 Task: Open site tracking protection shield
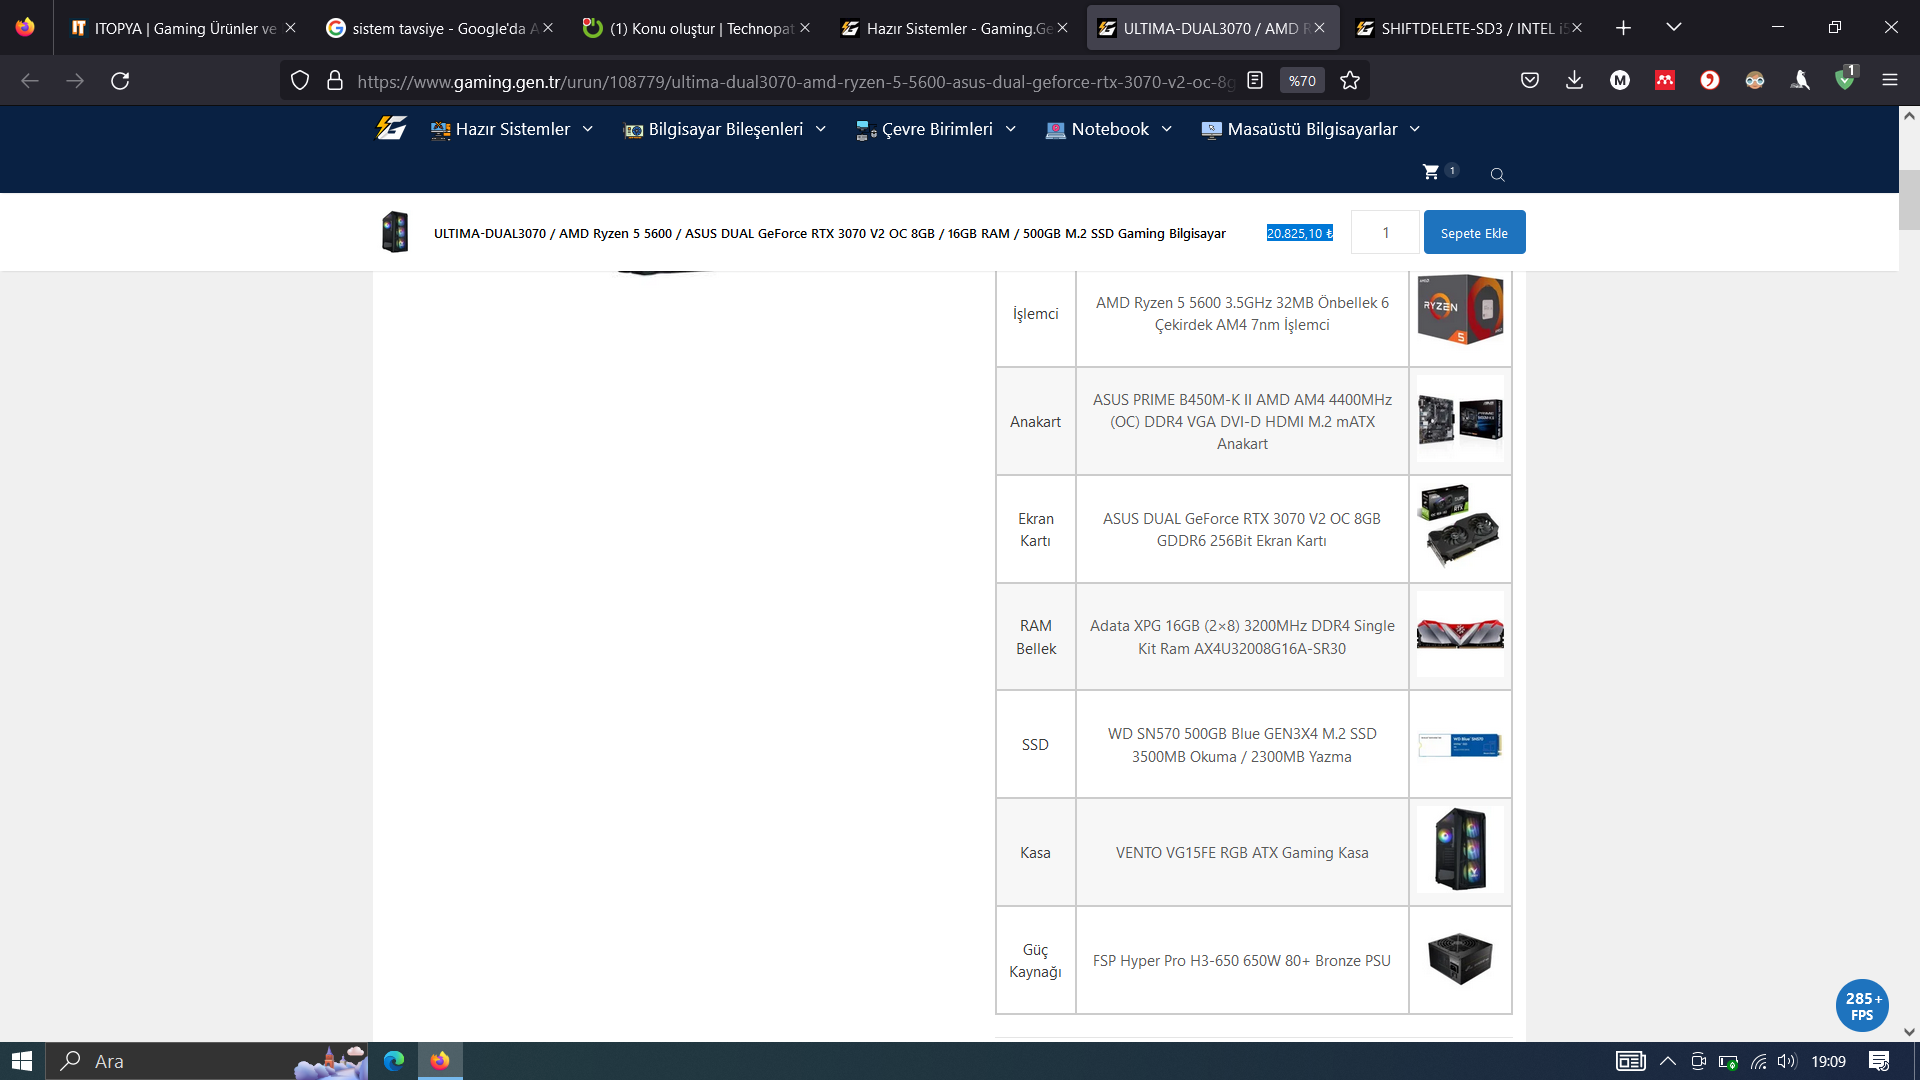tap(300, 81)
